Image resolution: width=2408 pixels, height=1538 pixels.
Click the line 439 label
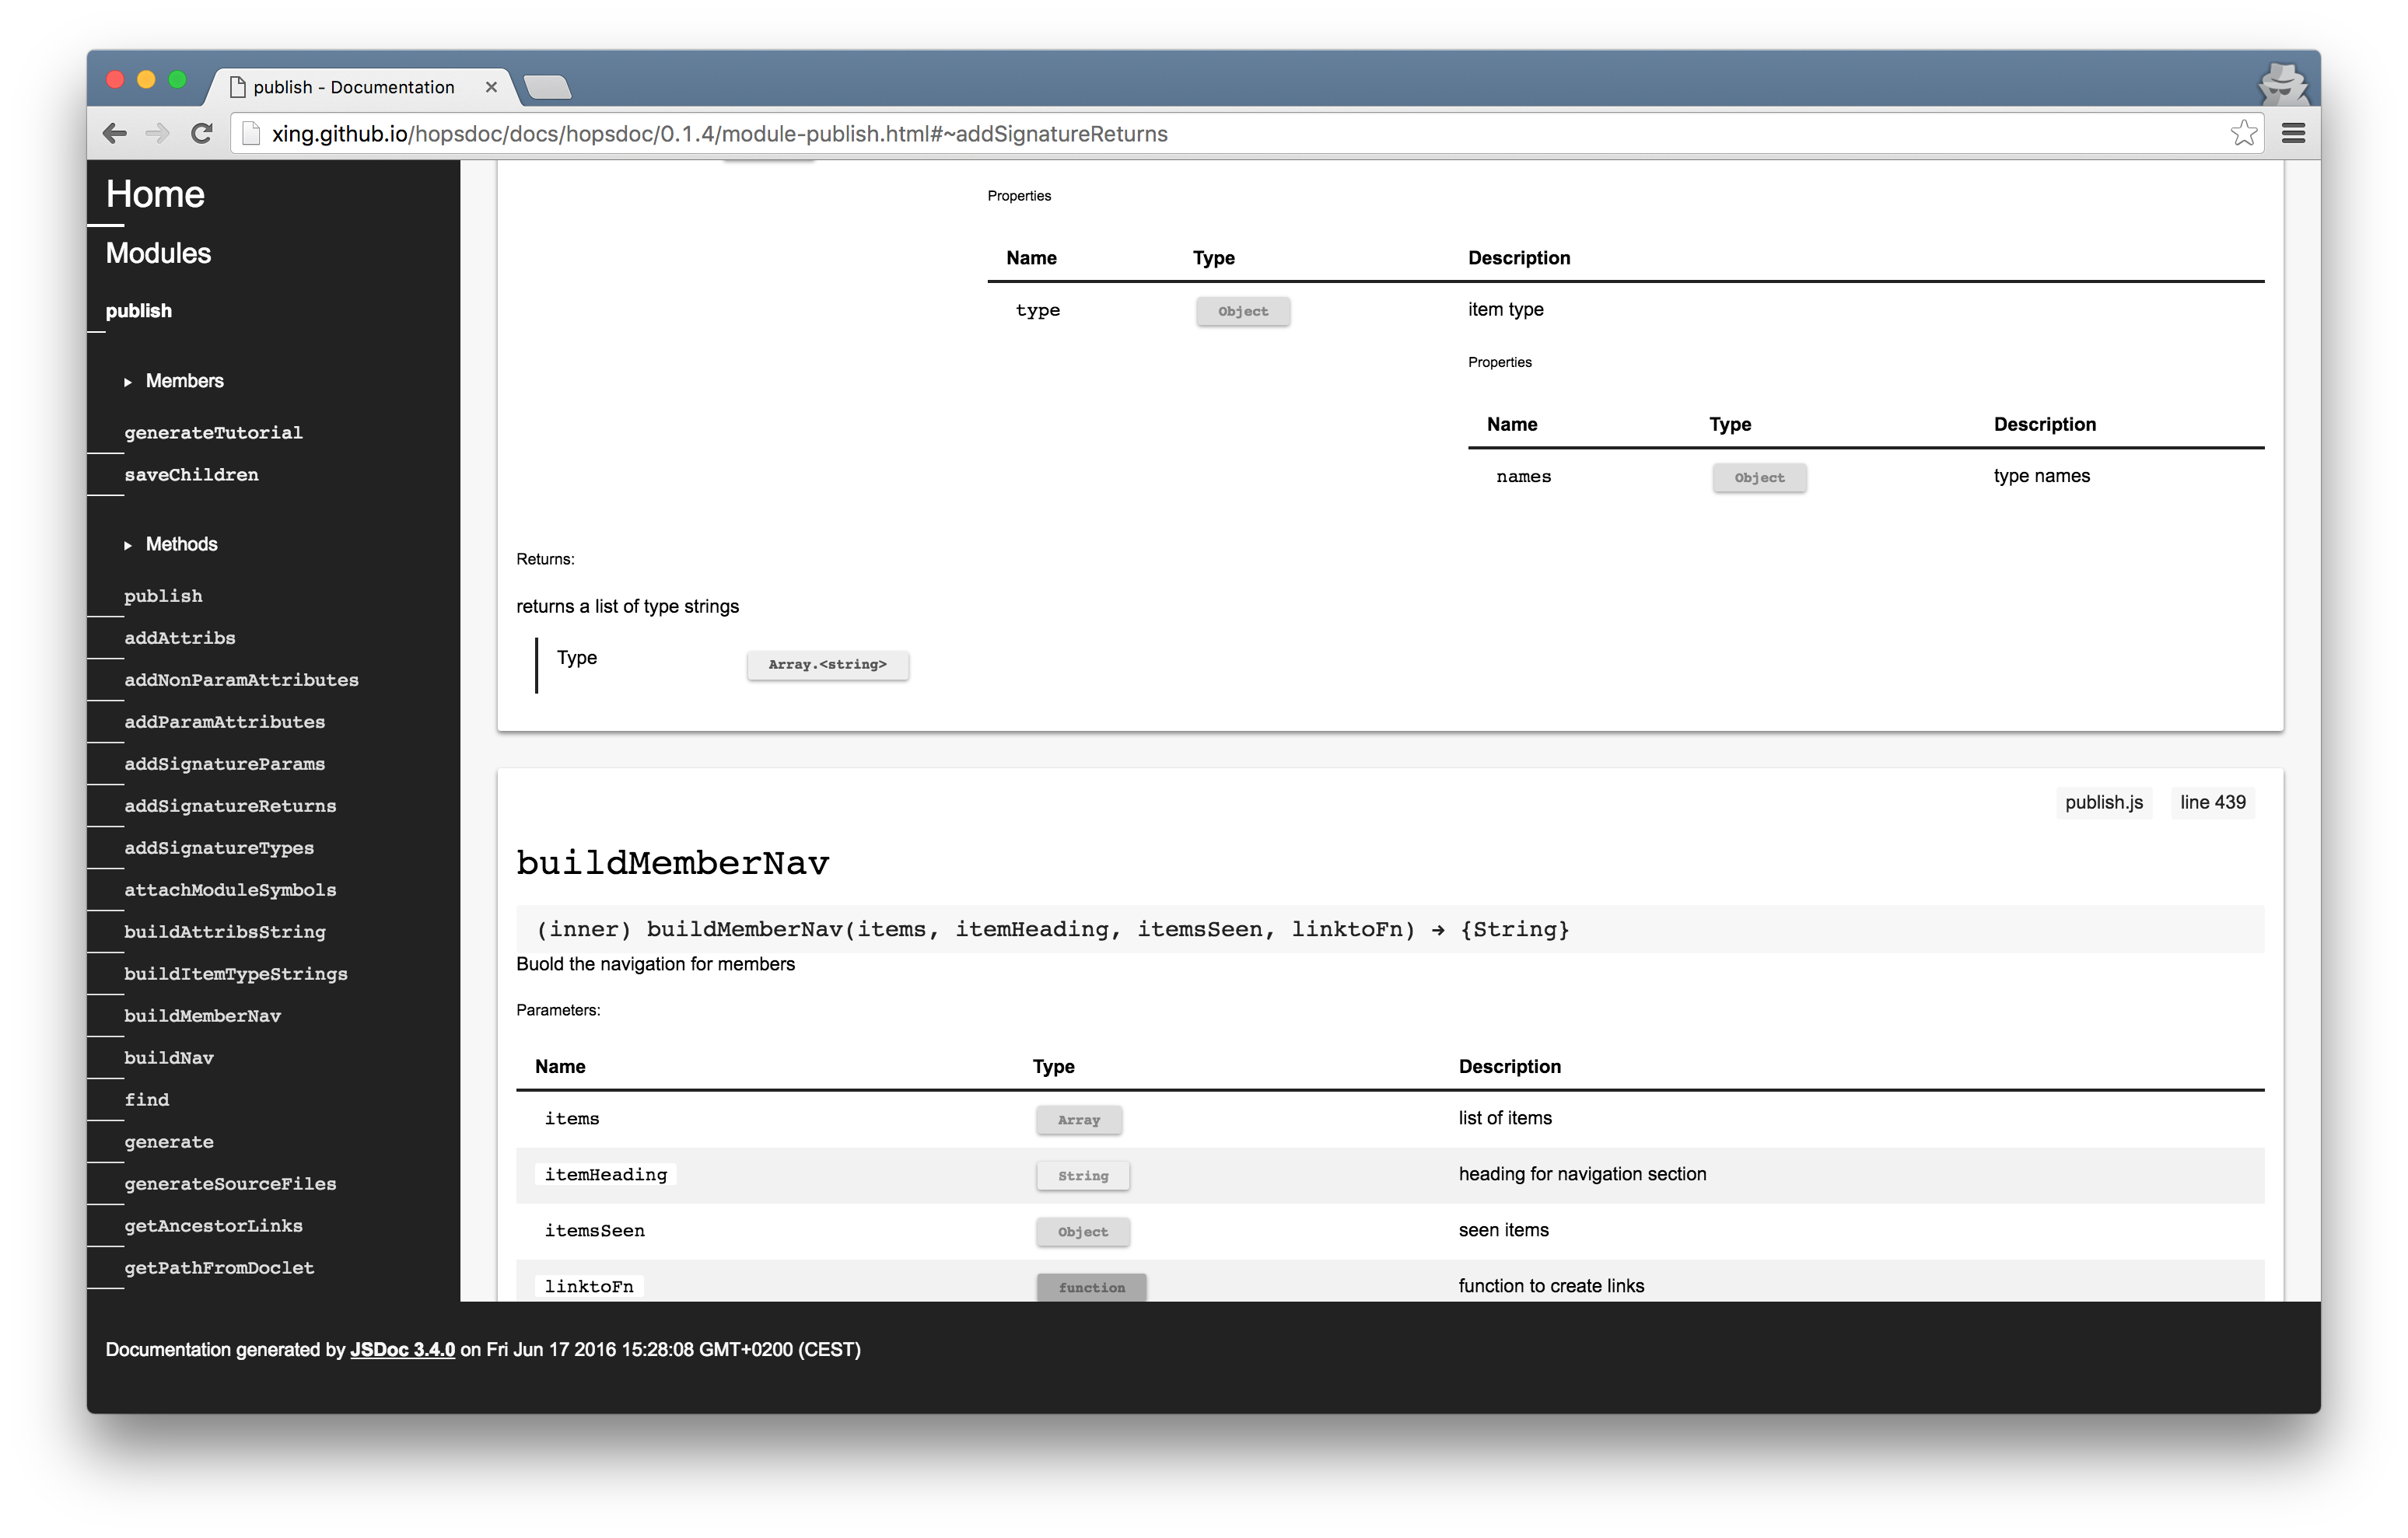[2212, 802]
